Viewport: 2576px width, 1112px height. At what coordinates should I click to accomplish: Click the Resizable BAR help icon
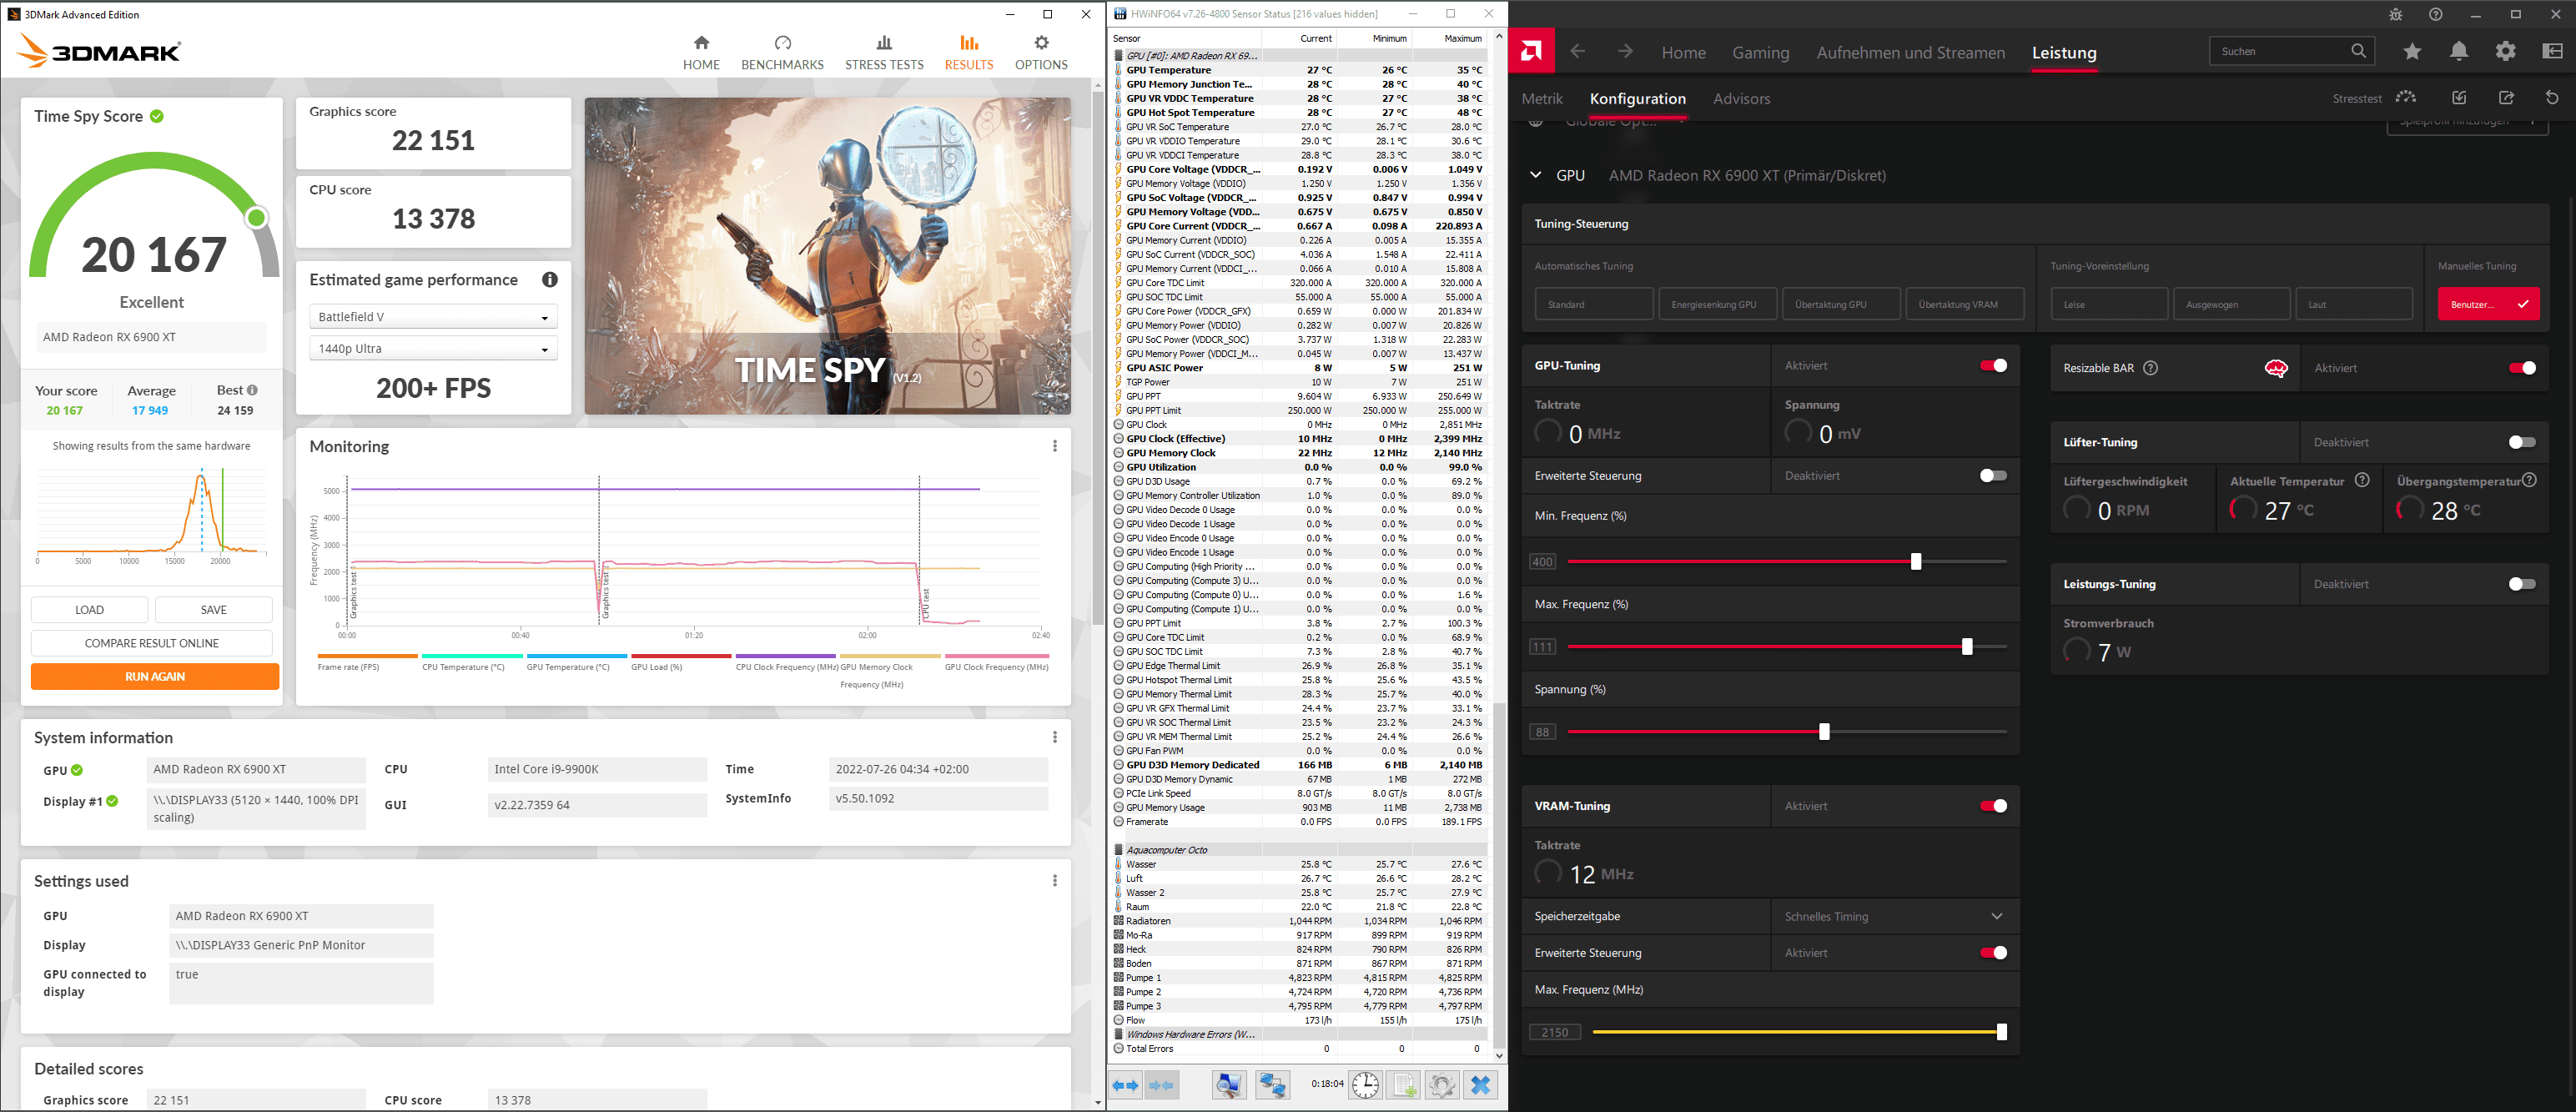click(x=2151, y=368)
